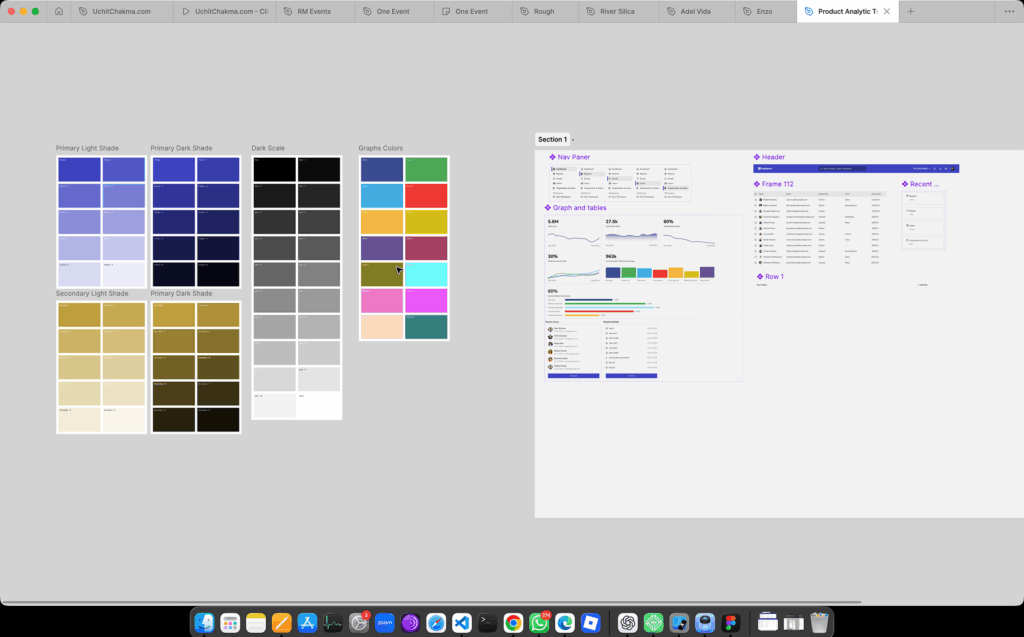Close the Product Analytic tab

coord(886,11)
